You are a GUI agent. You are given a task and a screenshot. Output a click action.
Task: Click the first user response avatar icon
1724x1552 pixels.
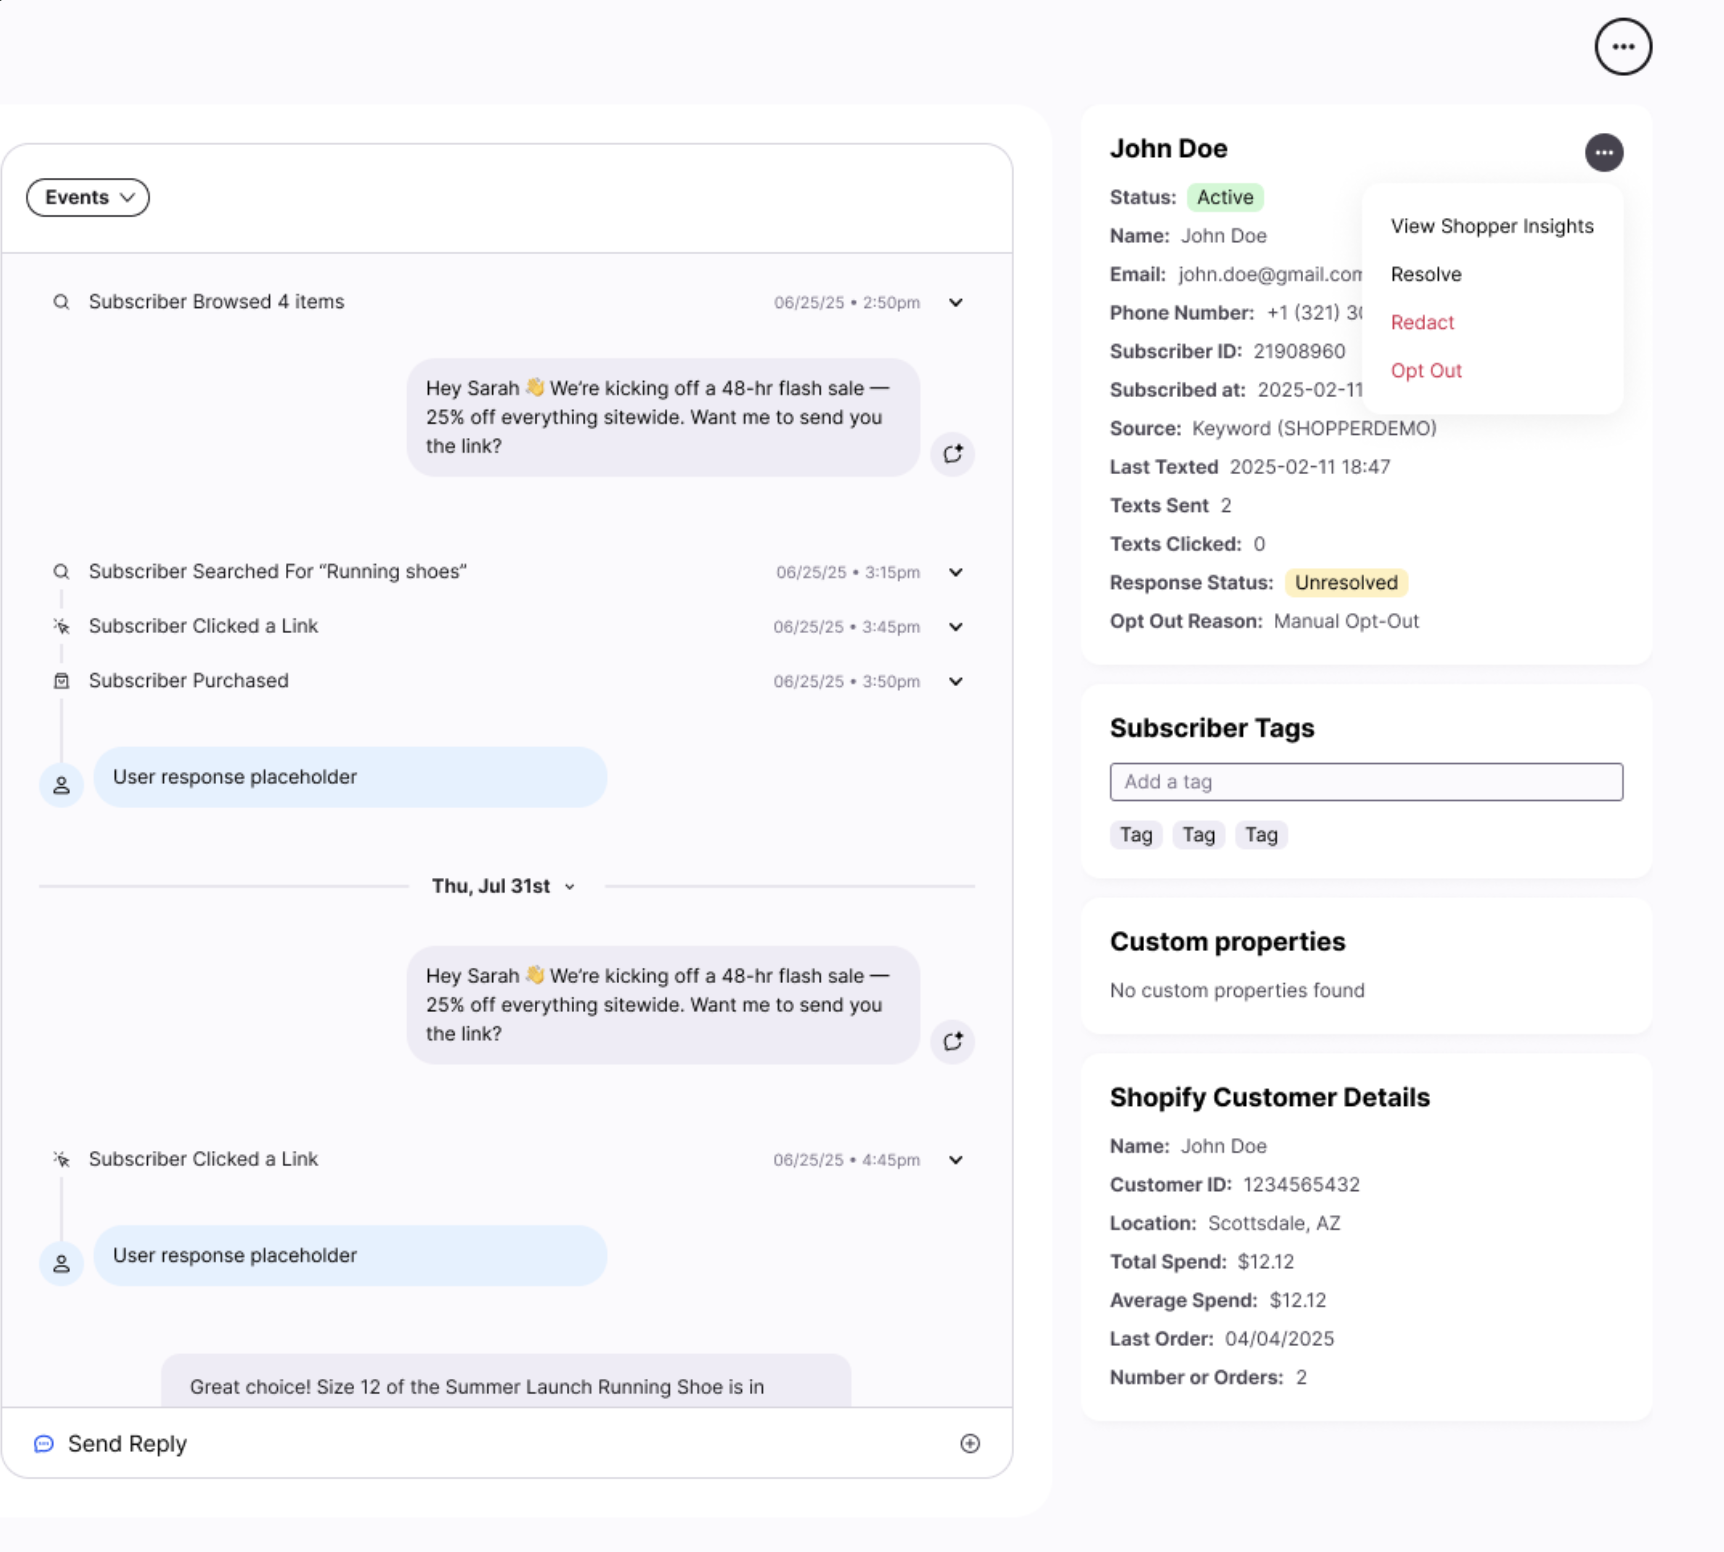tap(61, 785)
